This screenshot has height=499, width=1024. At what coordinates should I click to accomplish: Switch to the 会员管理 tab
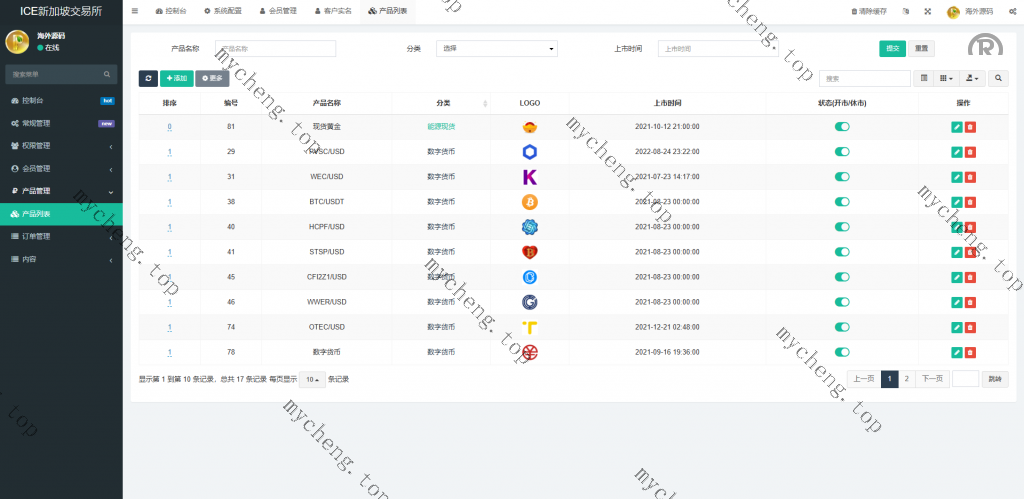277,11
